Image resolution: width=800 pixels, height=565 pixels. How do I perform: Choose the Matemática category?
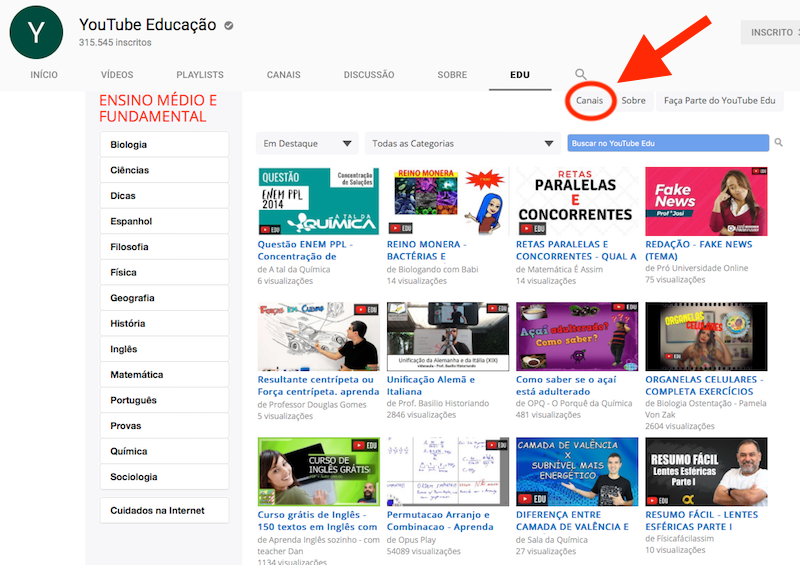pyautogui.click(x=164, y=375)
